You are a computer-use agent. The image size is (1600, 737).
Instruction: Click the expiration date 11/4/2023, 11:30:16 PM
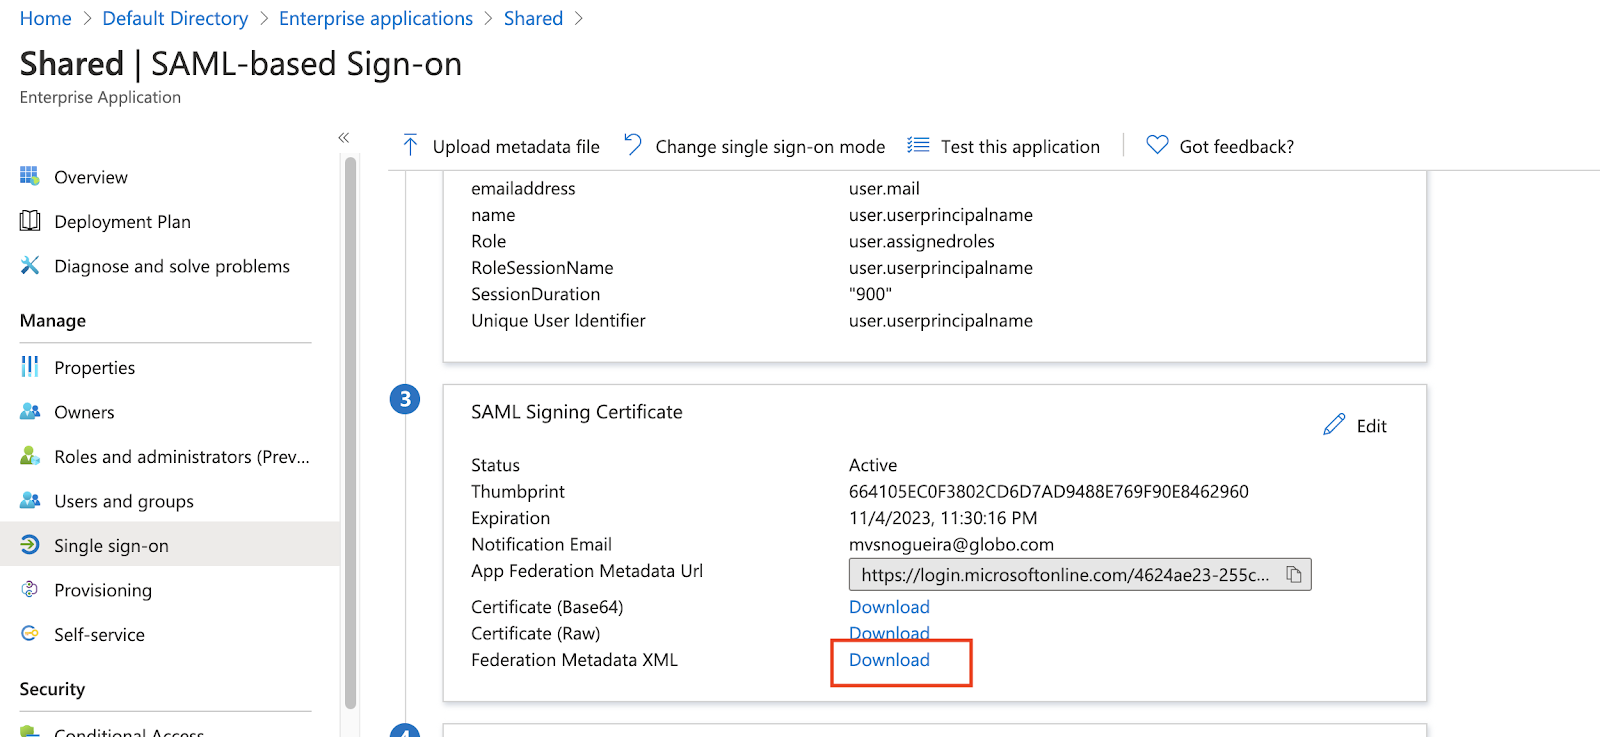coord(943,518)
